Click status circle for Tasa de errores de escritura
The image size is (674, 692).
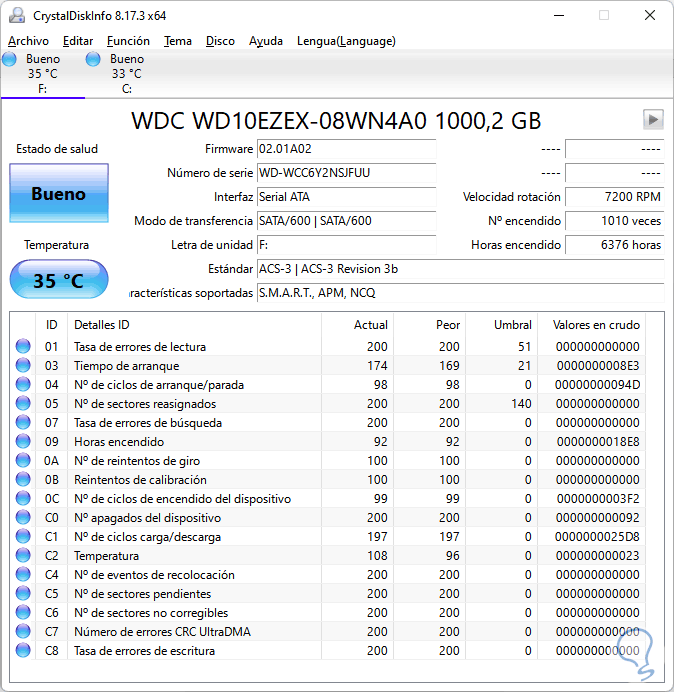point(23,650)
